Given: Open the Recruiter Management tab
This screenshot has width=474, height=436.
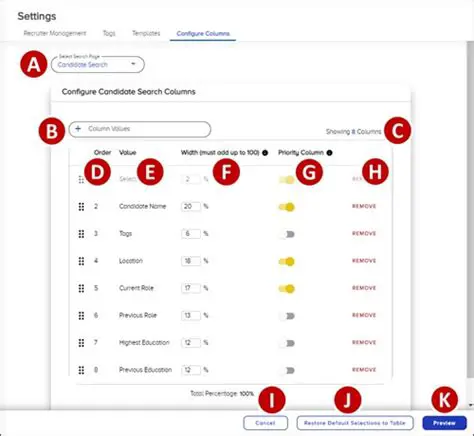Looking at the screenshot, I should click(x=55, y=33).
